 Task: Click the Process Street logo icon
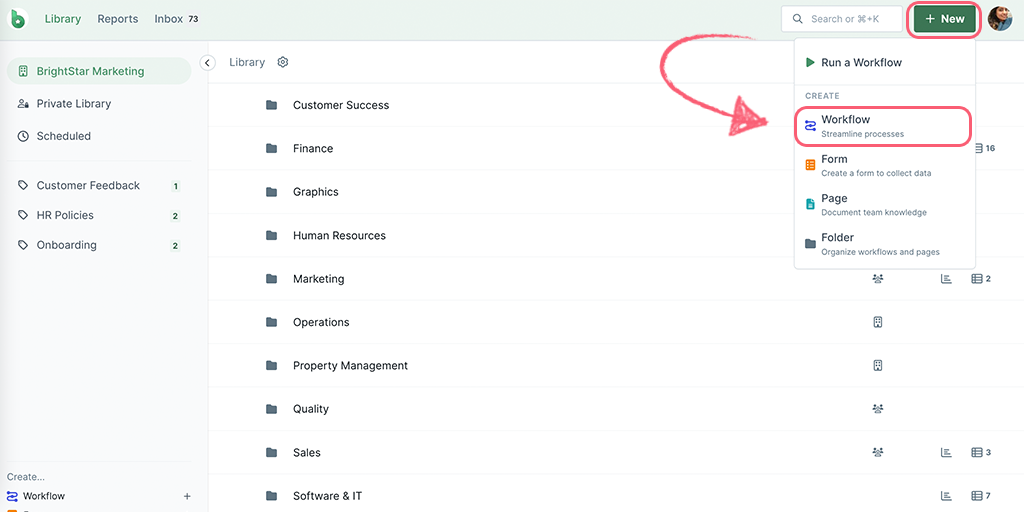[18, 18]
